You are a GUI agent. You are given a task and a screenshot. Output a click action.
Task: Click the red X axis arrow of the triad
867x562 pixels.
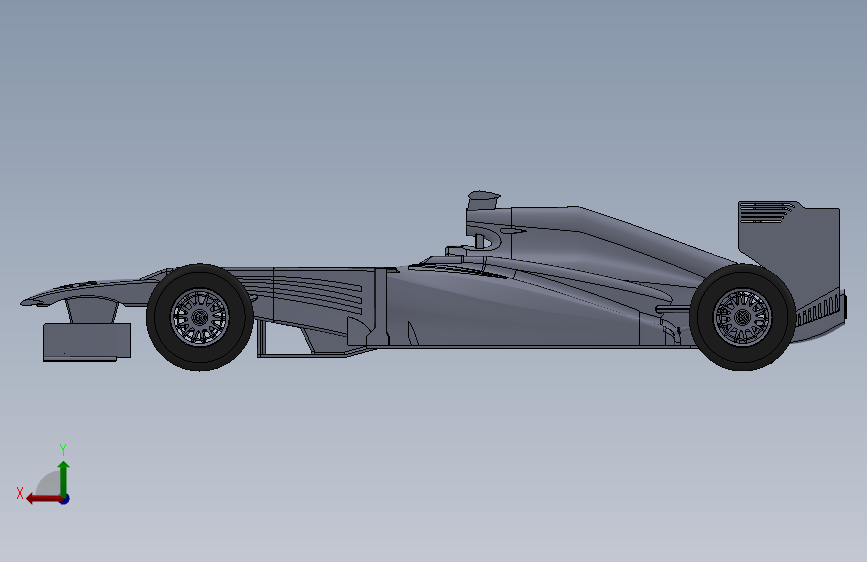click(x=44, y=499)
